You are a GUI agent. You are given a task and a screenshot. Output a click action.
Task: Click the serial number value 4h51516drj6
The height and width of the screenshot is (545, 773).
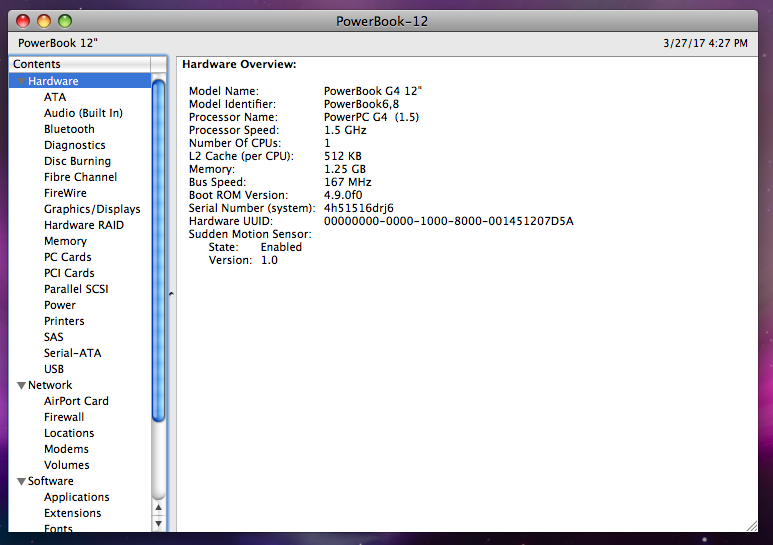[x=358, y=208]
